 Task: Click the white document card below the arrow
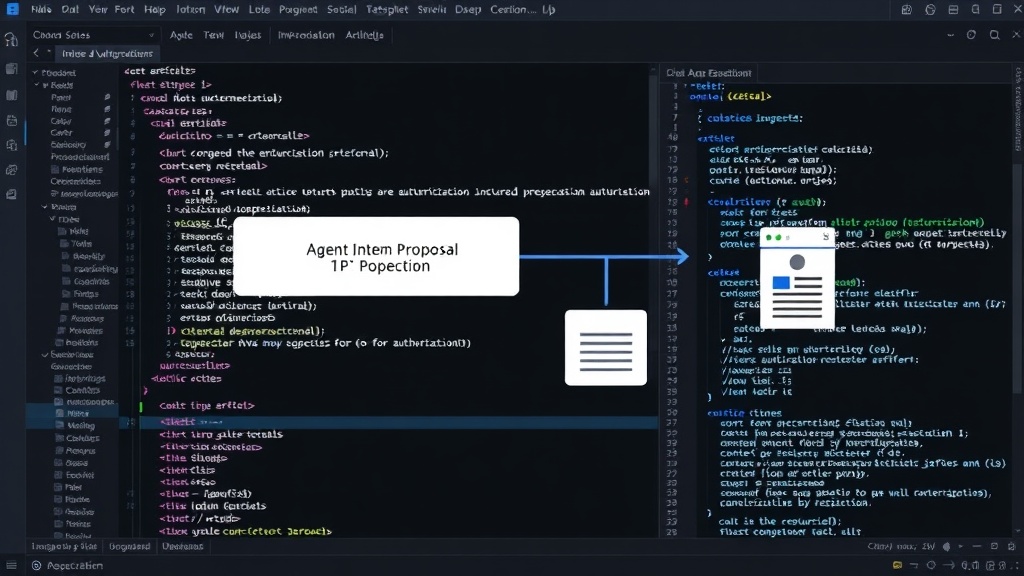click(x=606, y=347)
